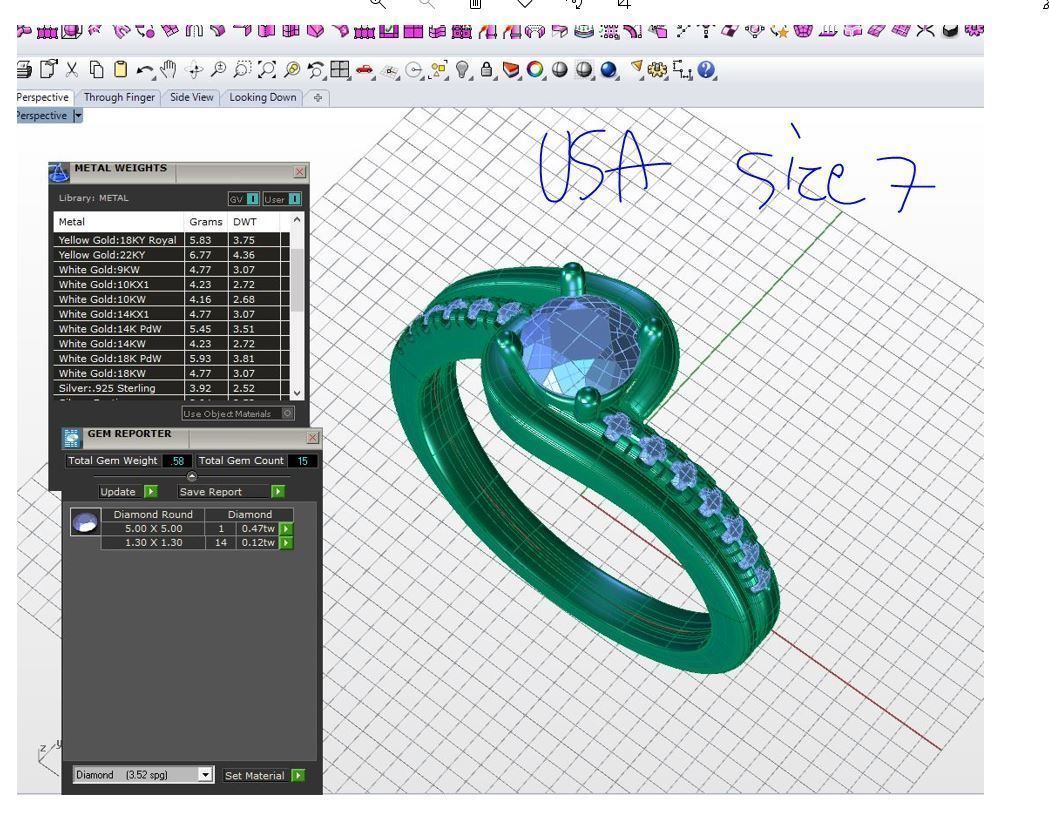Click green arrow beside 0.47tw row
The height and width of the screenshot is (818, 1049).
coord(286,528)
